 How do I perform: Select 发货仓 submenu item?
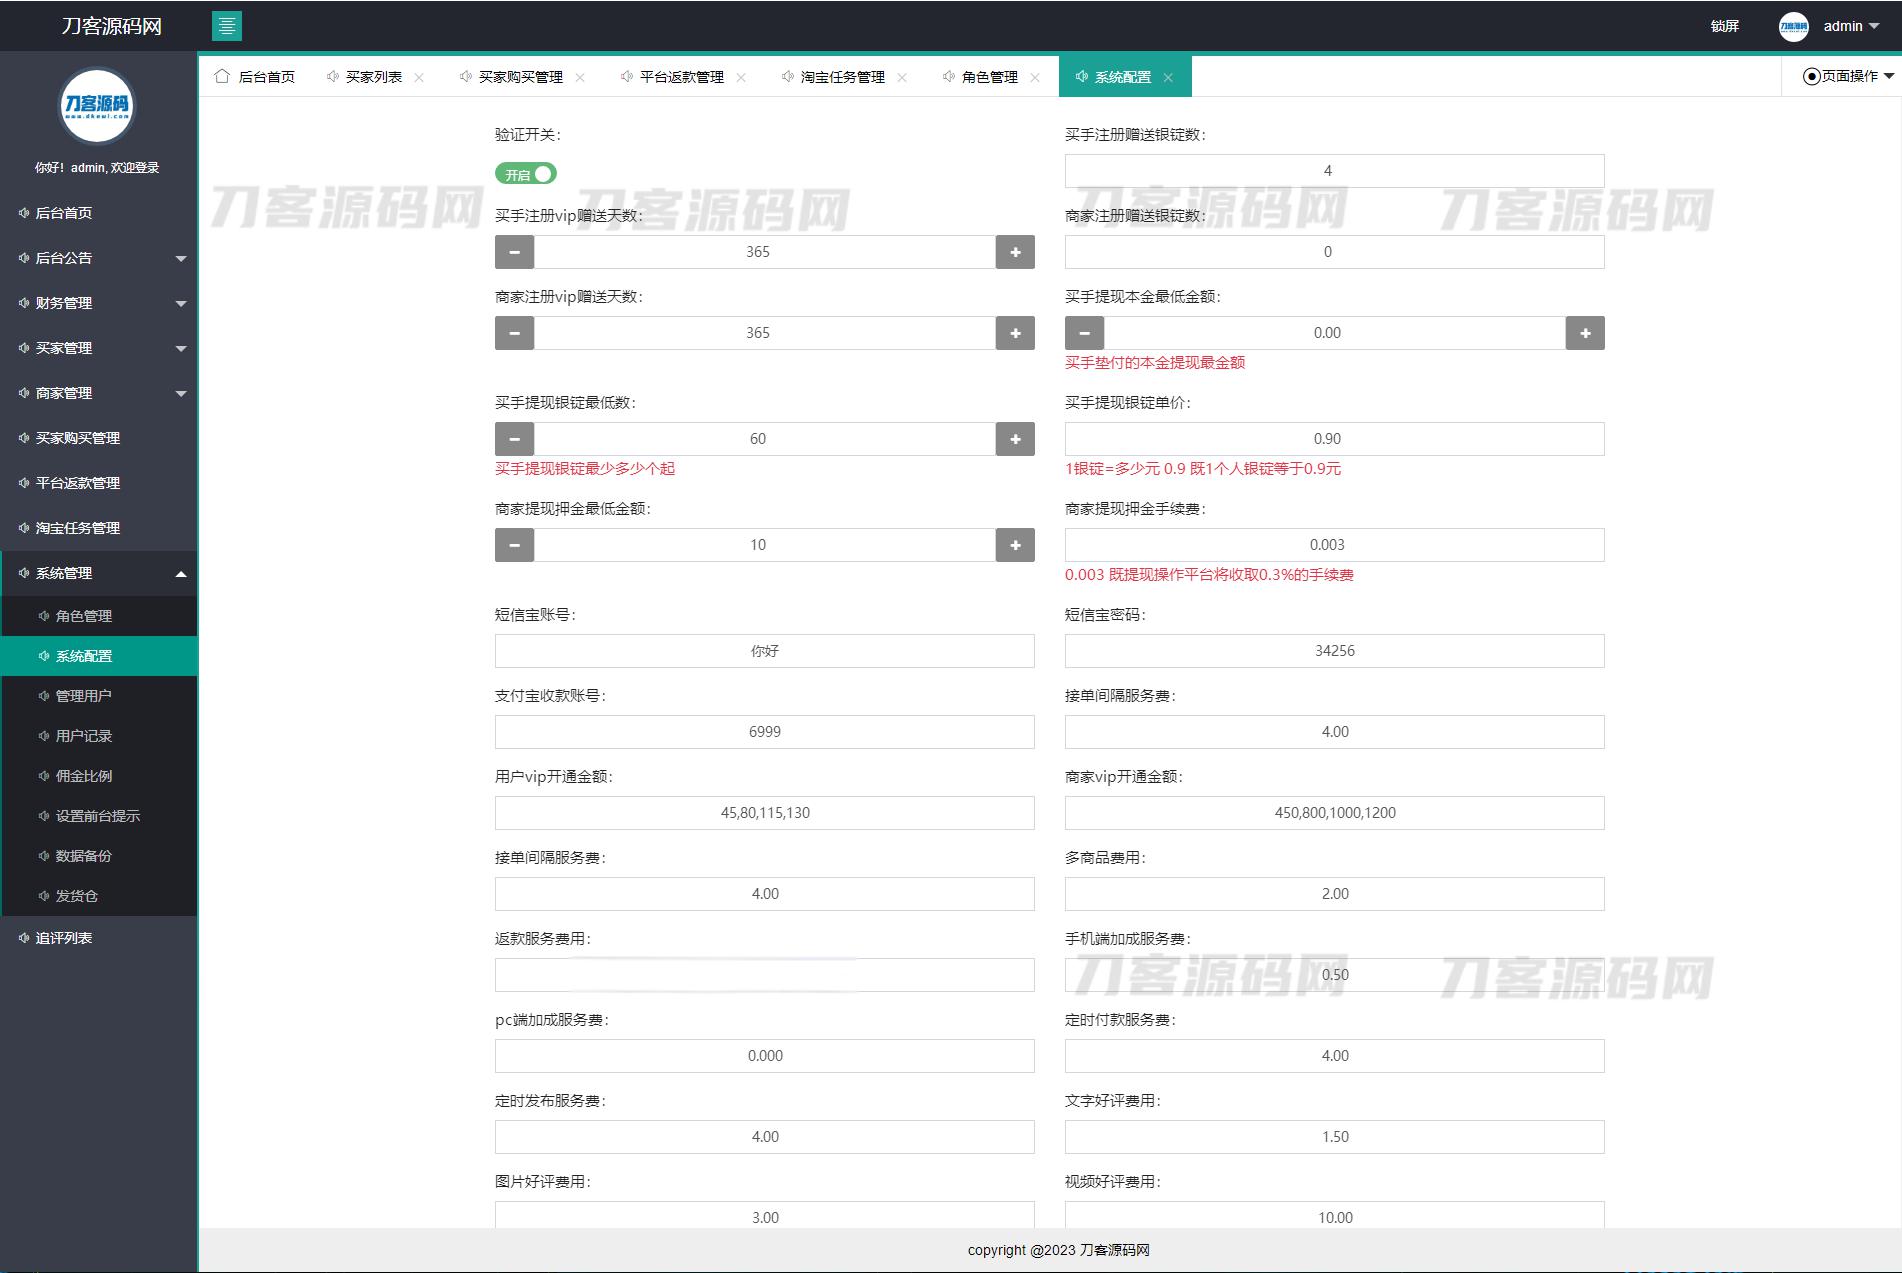point(99,896)
